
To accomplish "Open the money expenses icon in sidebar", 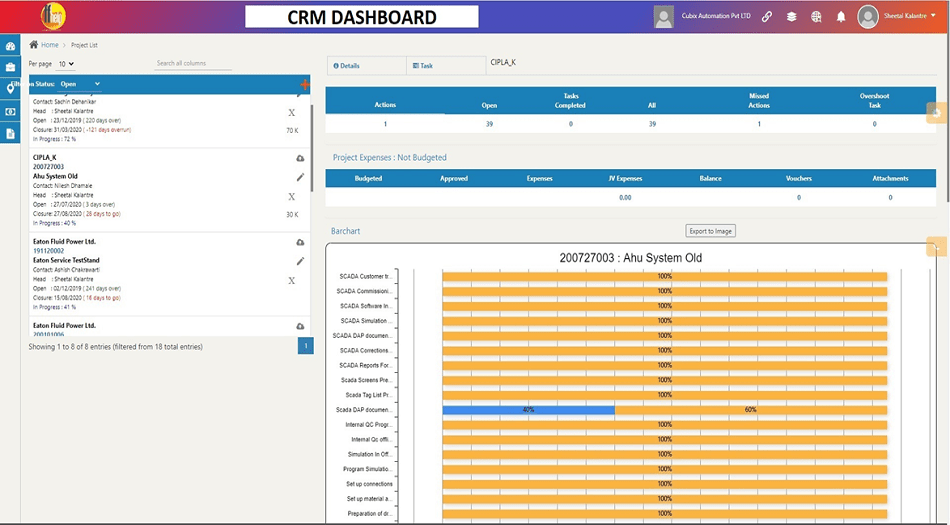I will coord(10,112).
